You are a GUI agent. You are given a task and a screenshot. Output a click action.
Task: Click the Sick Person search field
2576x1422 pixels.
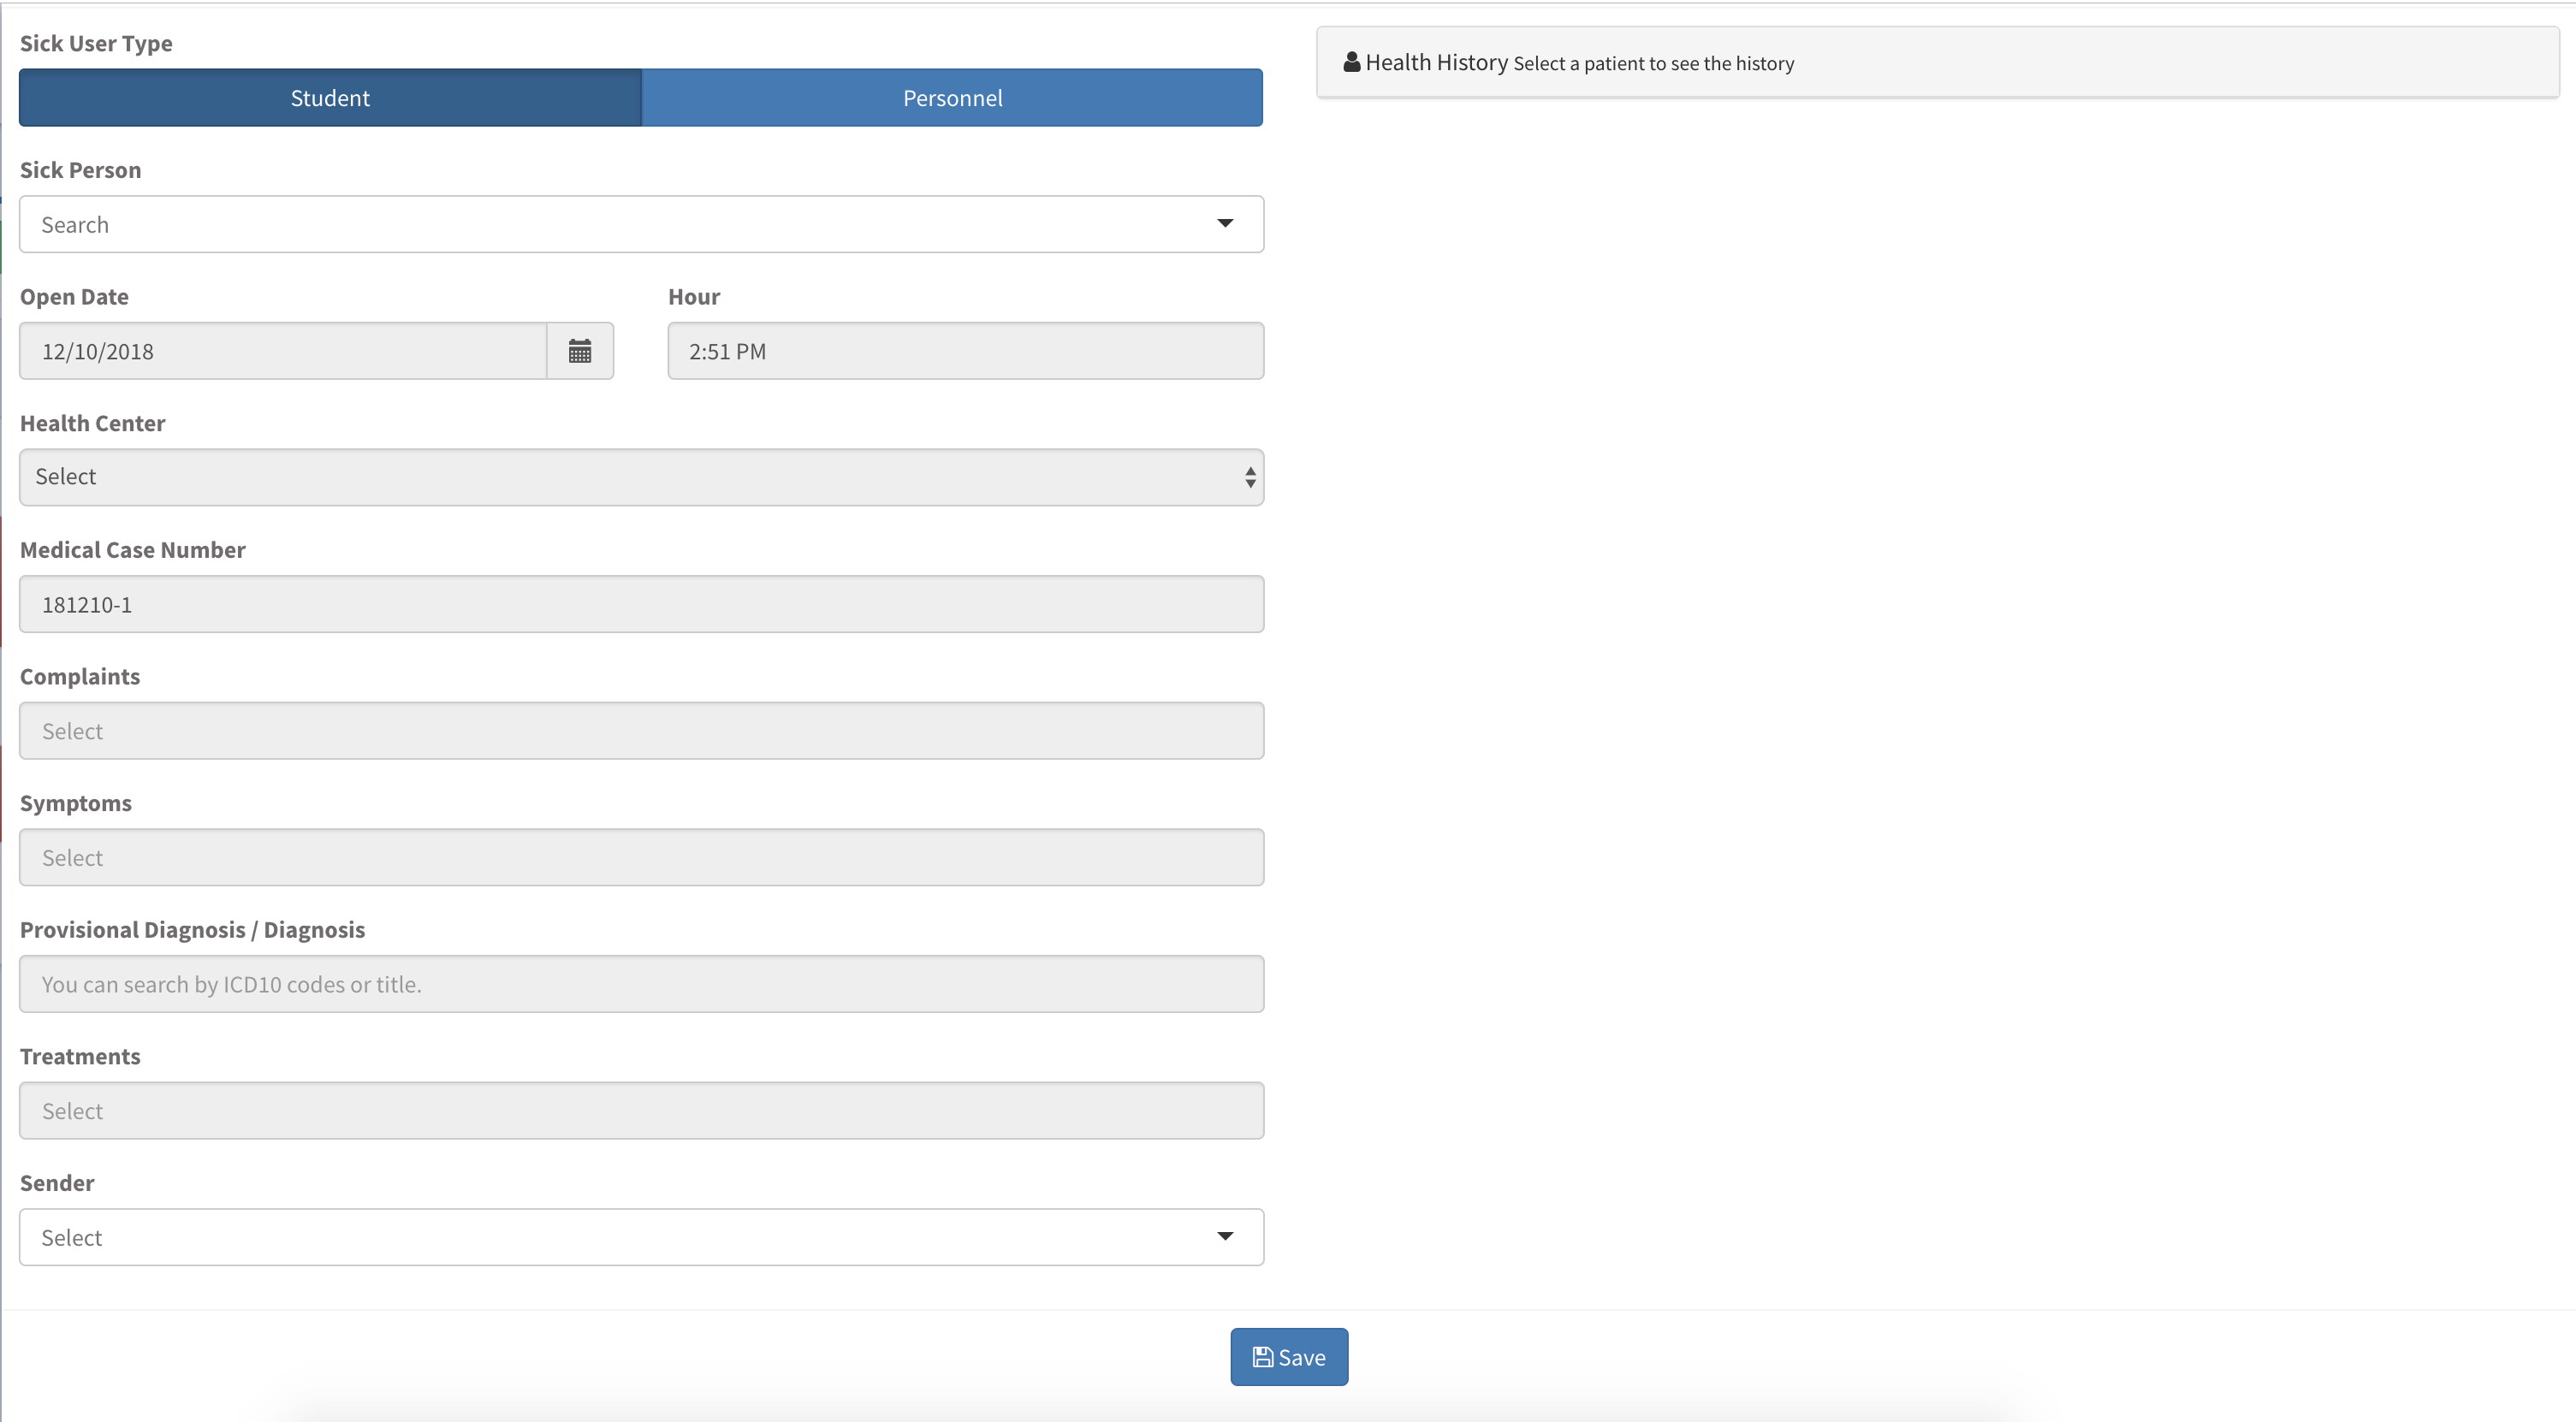tap(600, 224)
